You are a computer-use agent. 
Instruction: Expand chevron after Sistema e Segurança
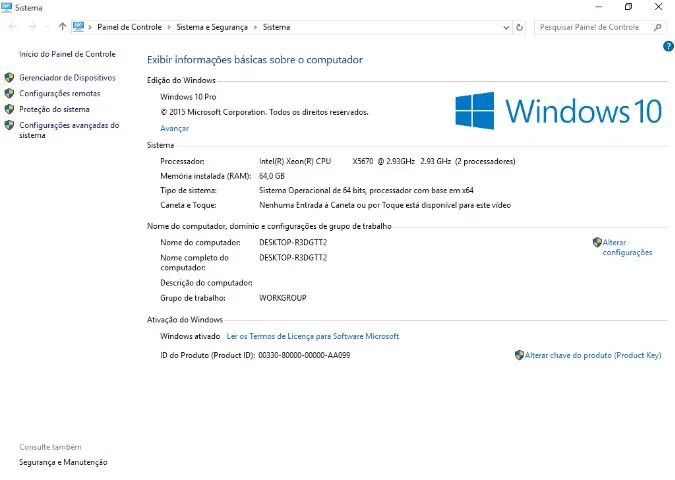(255, 28)
